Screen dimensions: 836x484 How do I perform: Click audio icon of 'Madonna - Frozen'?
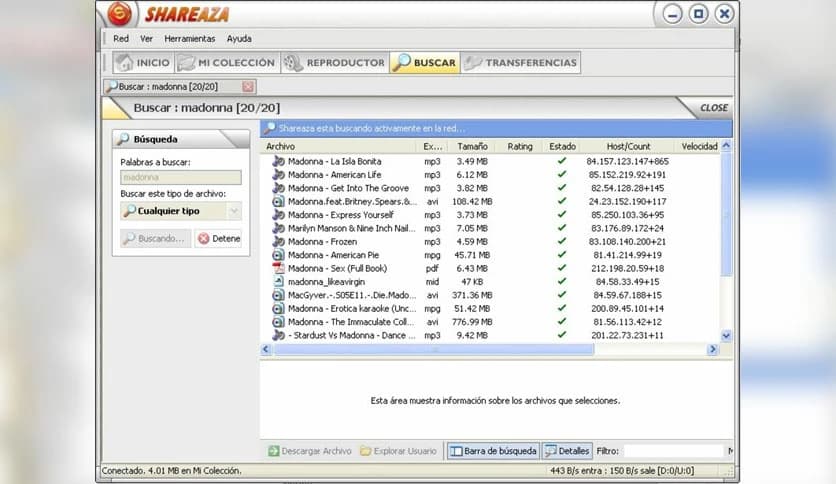tap(278, 241)
